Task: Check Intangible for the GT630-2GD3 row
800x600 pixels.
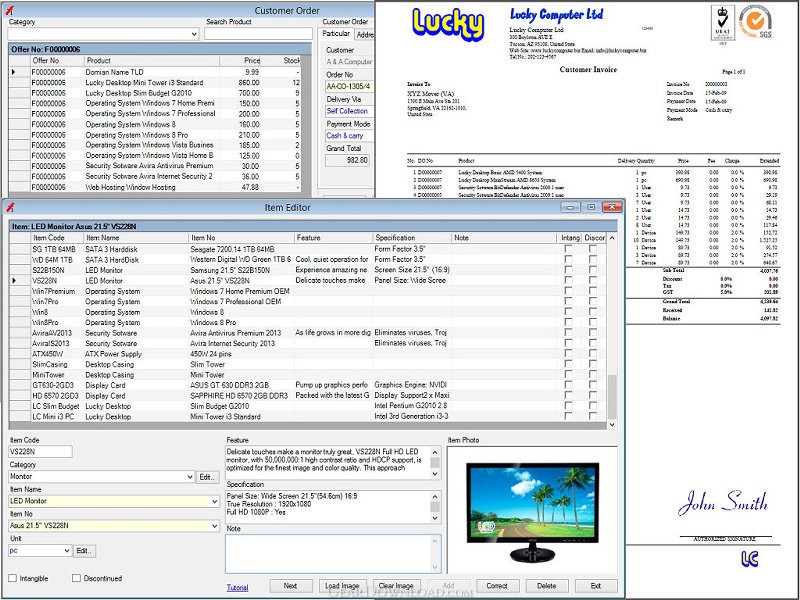Action: point(568,385)
